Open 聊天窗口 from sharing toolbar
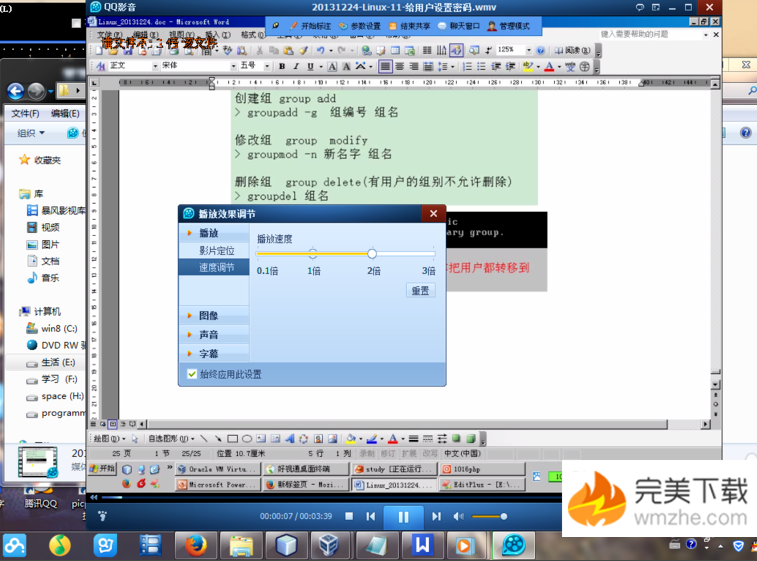This screenshot has height=561, width=757. (459, 26)
